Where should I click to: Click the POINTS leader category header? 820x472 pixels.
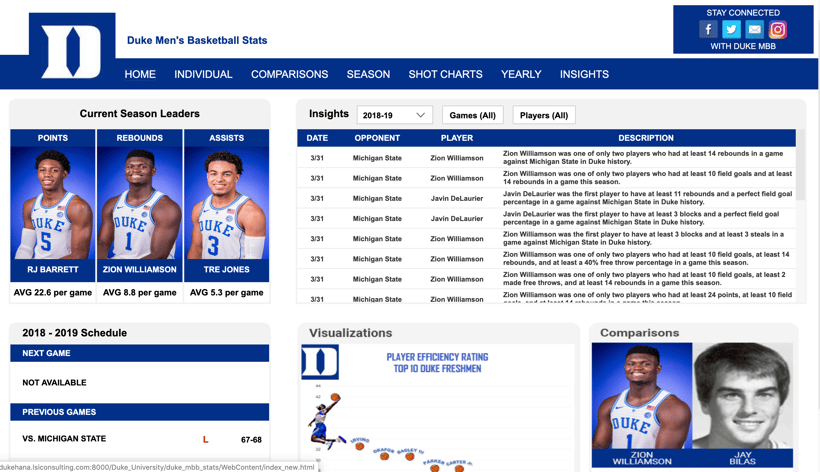[x=53, y=138]
